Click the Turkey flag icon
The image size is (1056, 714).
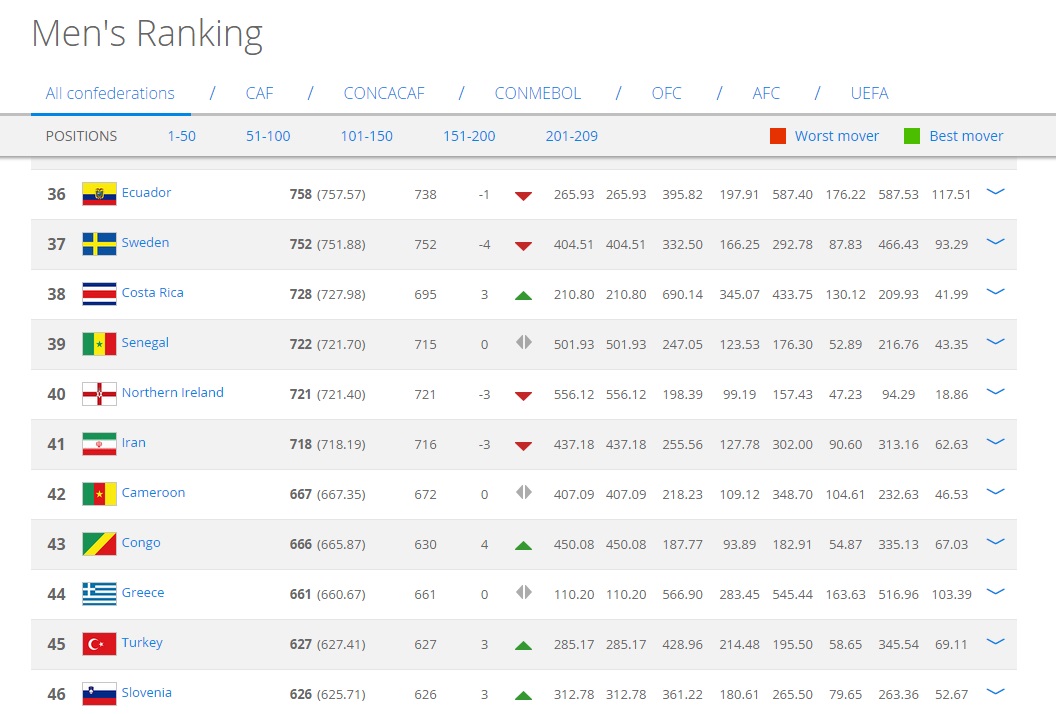(99, 644)
